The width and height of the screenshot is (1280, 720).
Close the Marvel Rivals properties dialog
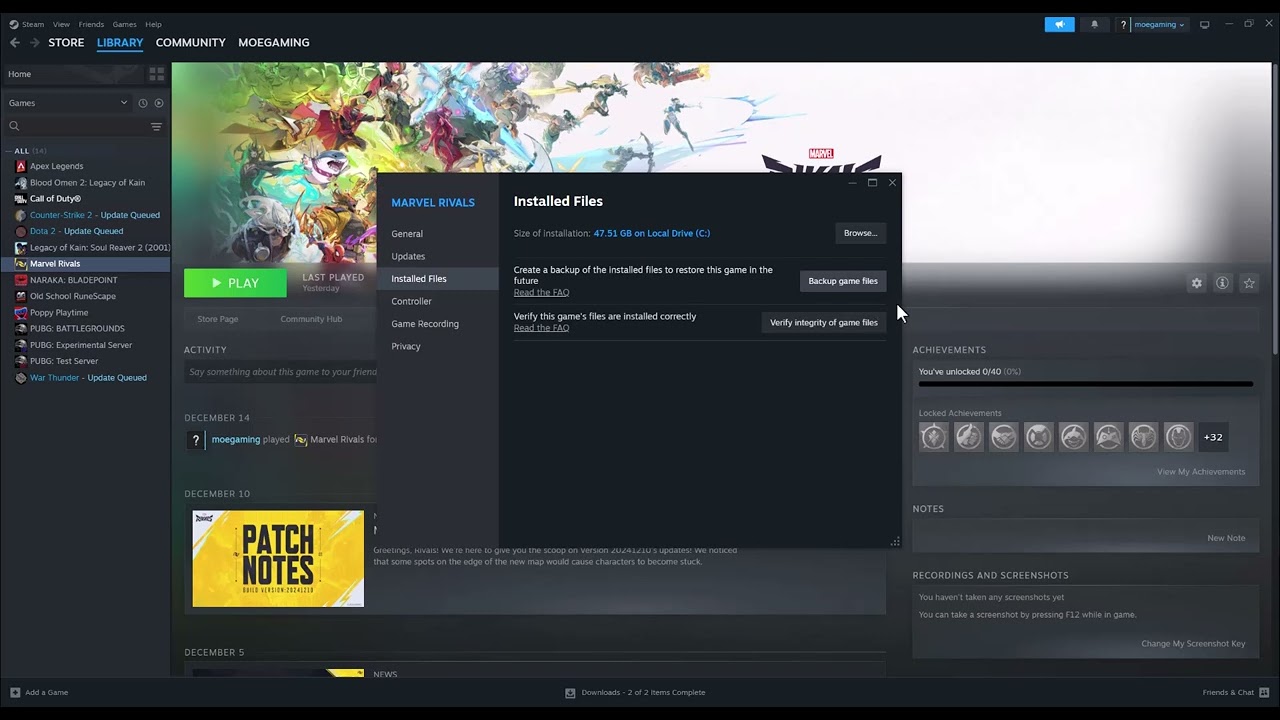tap(892, 183)
